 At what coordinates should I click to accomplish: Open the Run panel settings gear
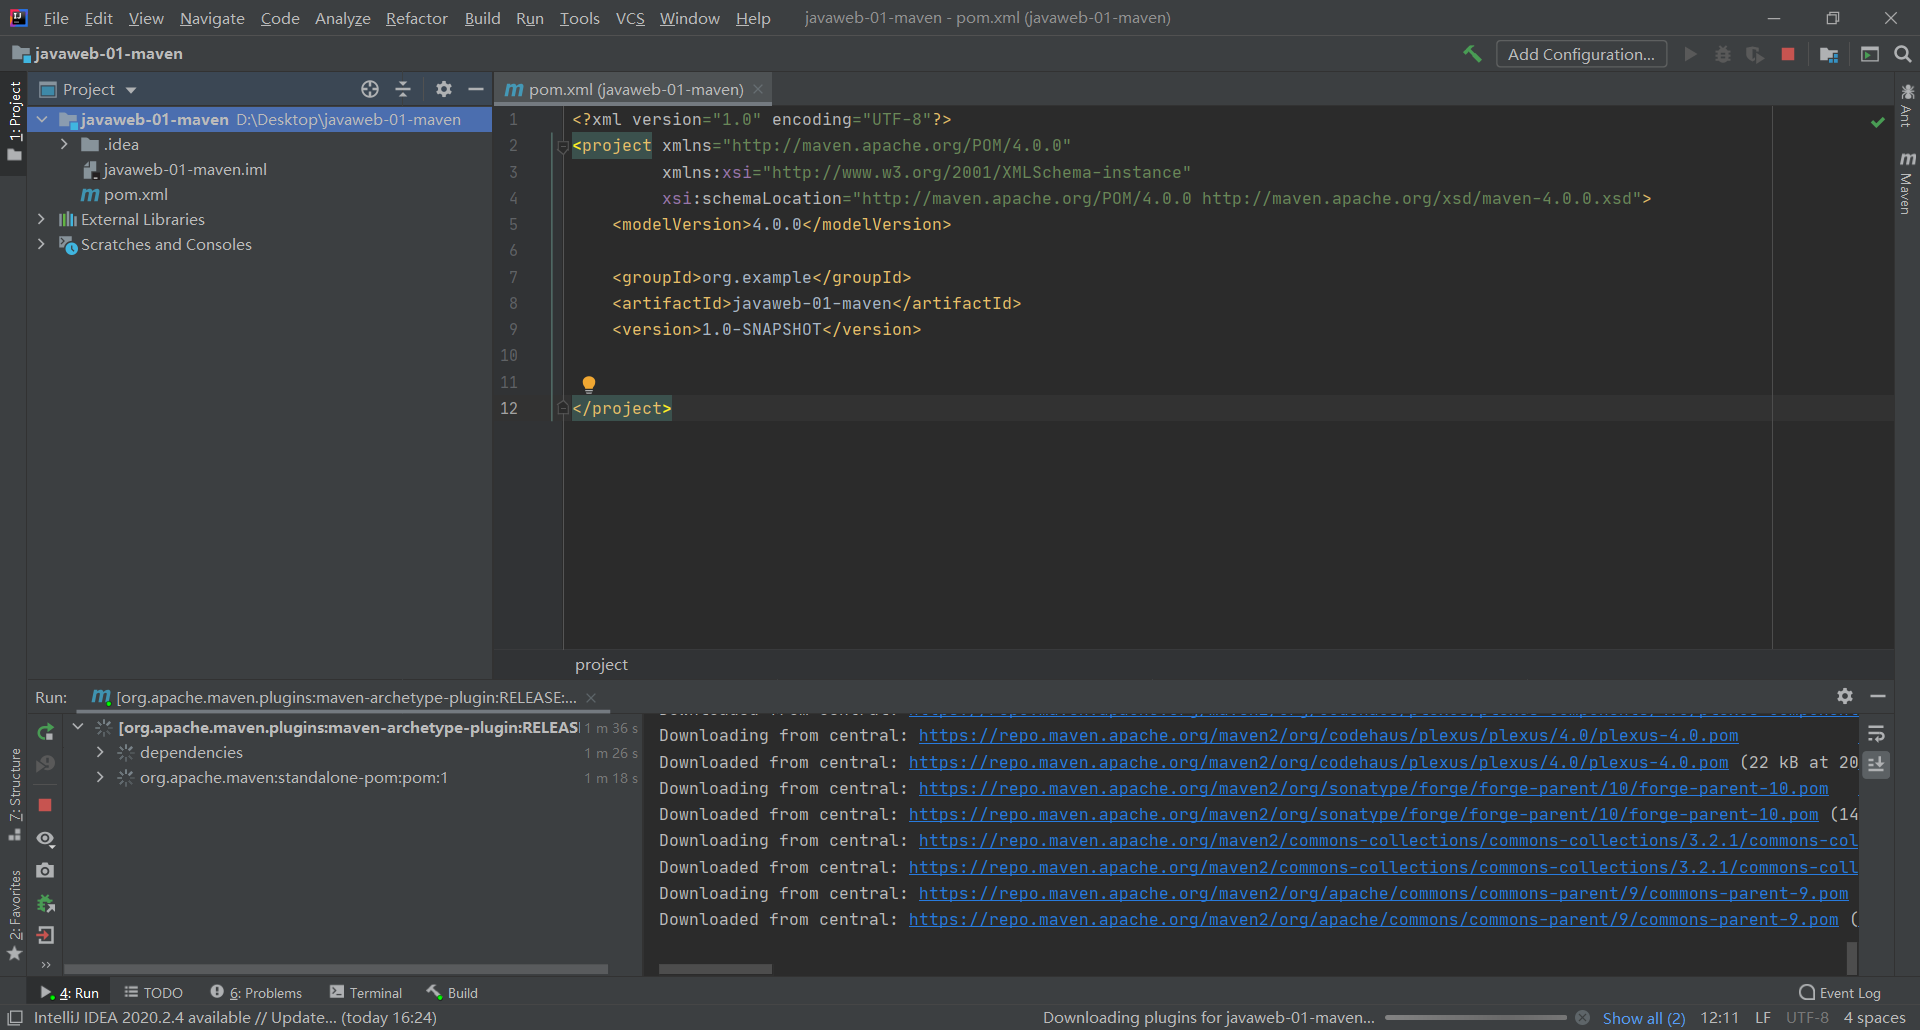1845,696
